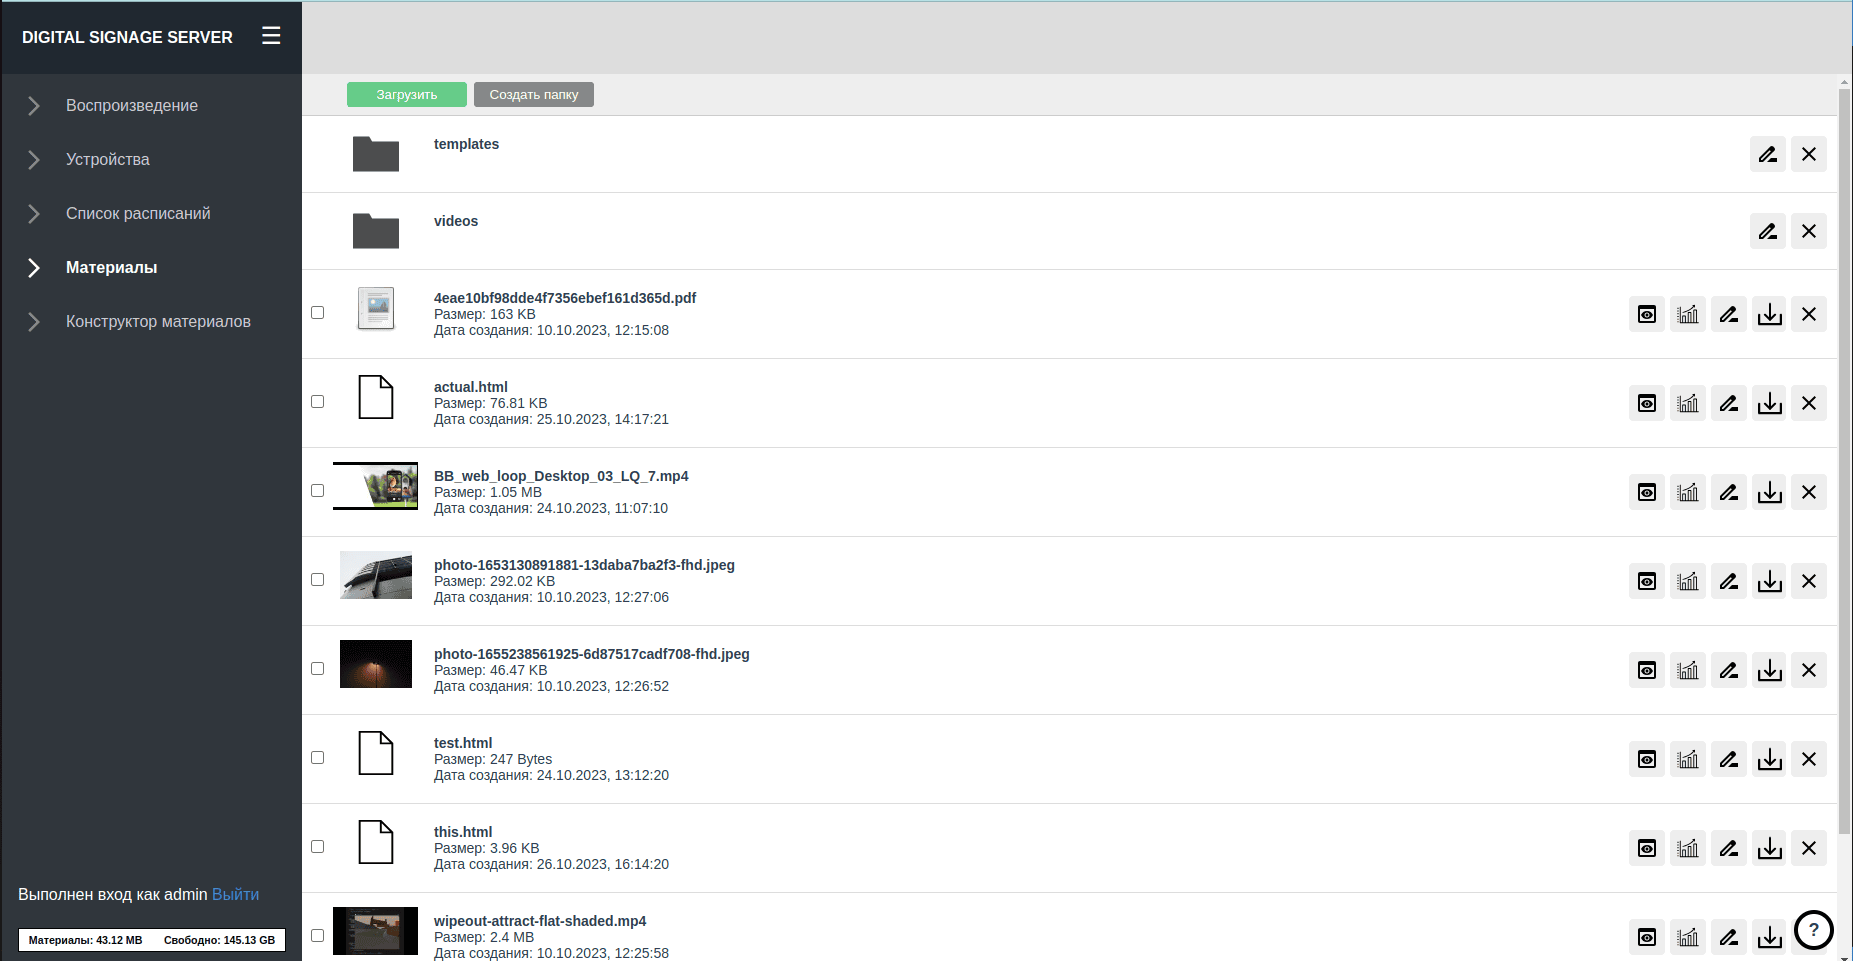Open the help question mark button
The height and width of the screenshot is (961, 1853).
click(x=1813, y=930)
